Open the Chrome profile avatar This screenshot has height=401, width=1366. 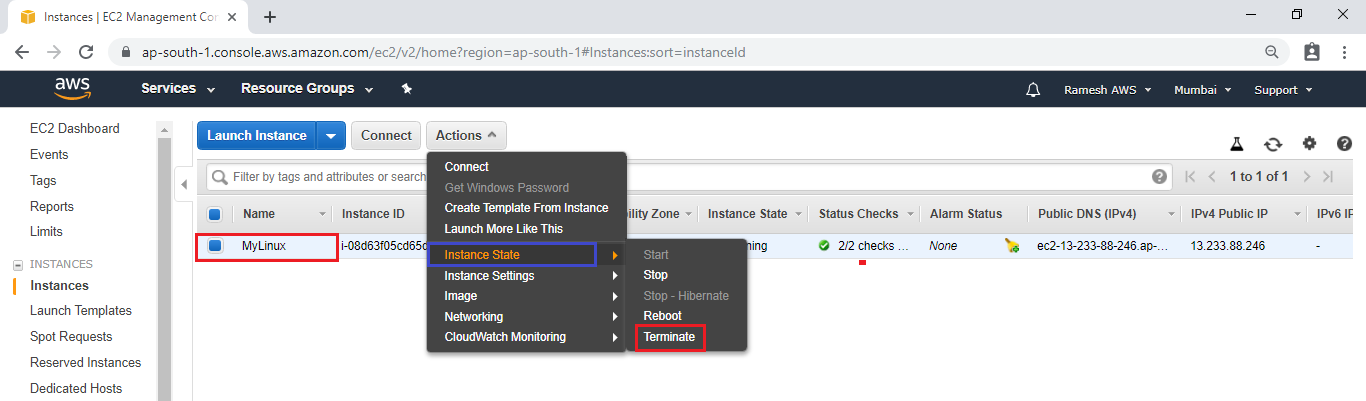coord(1312,52)
